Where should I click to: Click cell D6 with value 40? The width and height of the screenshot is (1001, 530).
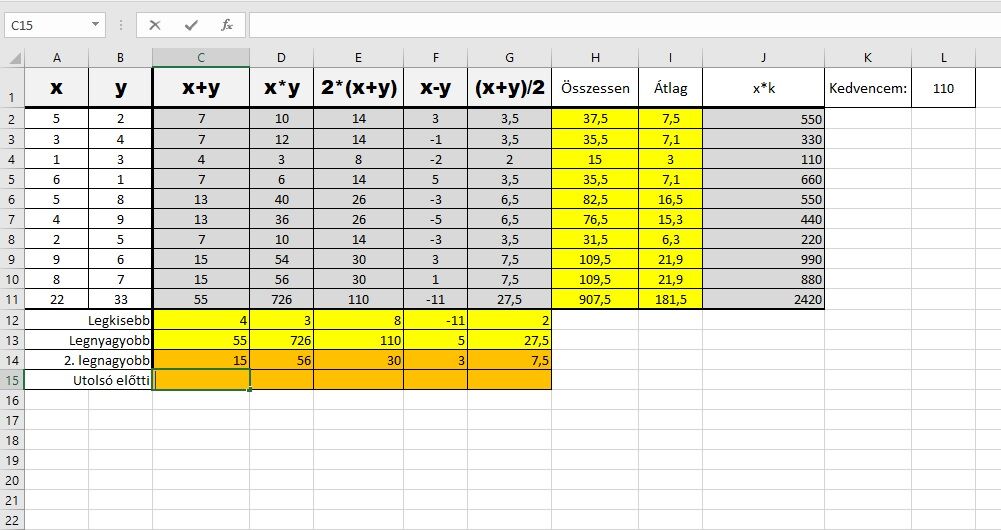(x=282, y=199)
